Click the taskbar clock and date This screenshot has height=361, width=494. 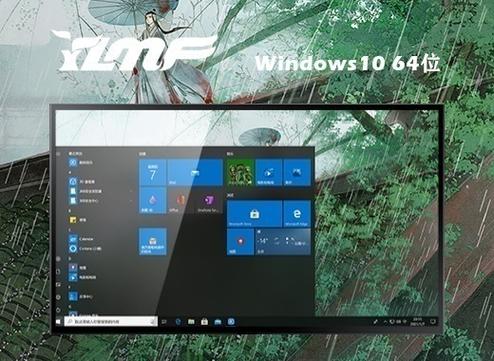click(417, 322)
